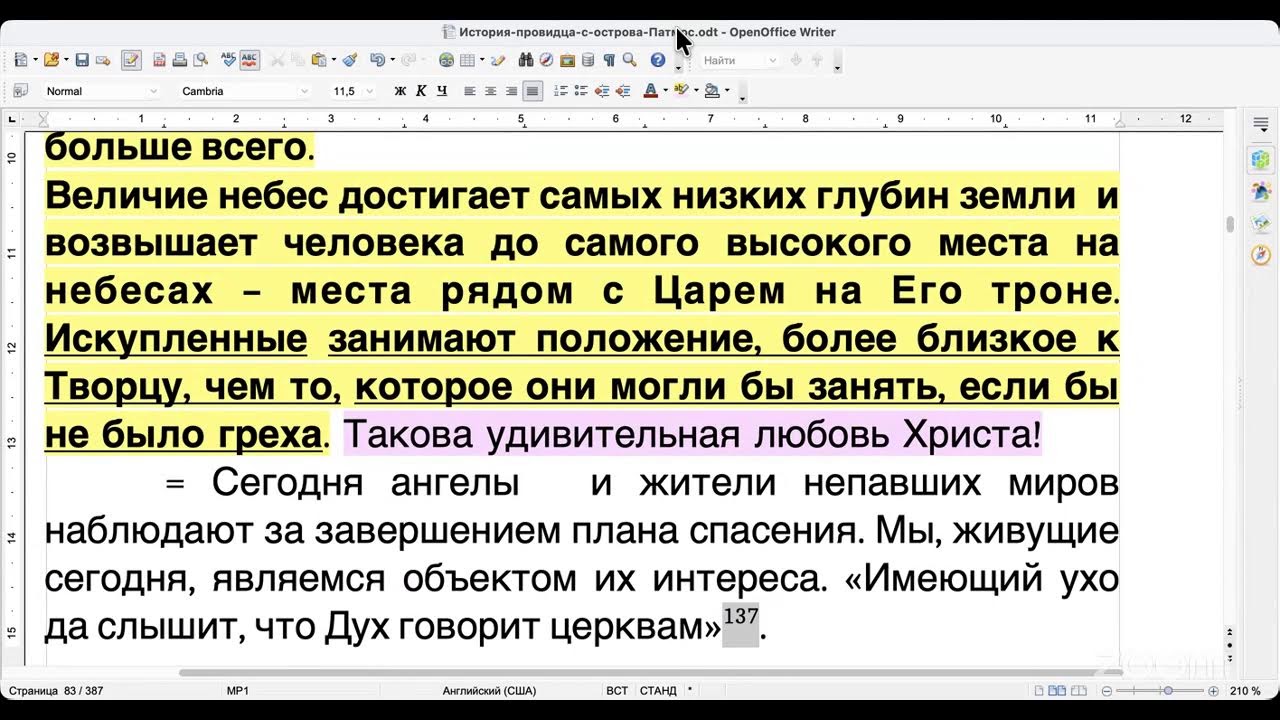The width and height of the screenshot is (1280, 720).
Task: Toggle СТАНД selection mode in status bar
Action: [x=658, y=691]
